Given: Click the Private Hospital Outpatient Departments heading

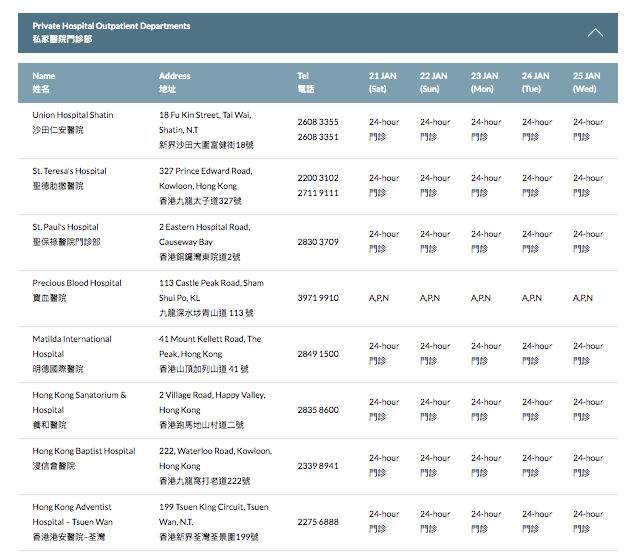Looking at the screenshot, I should [111, 26].
